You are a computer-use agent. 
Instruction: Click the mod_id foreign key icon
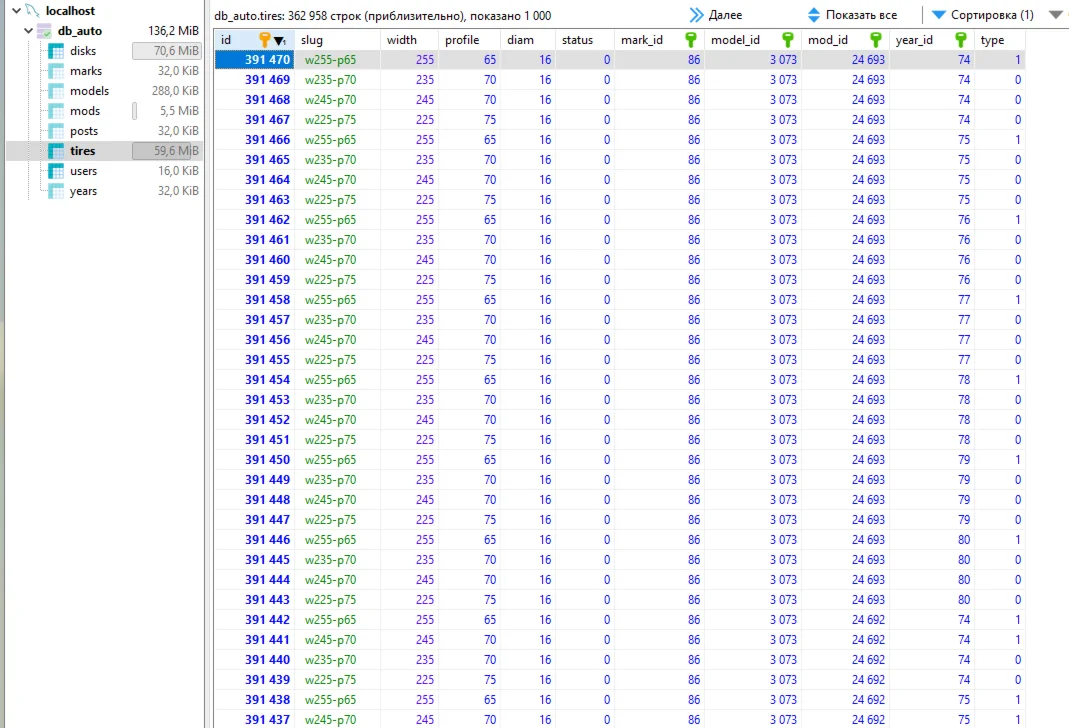(875, 40)
